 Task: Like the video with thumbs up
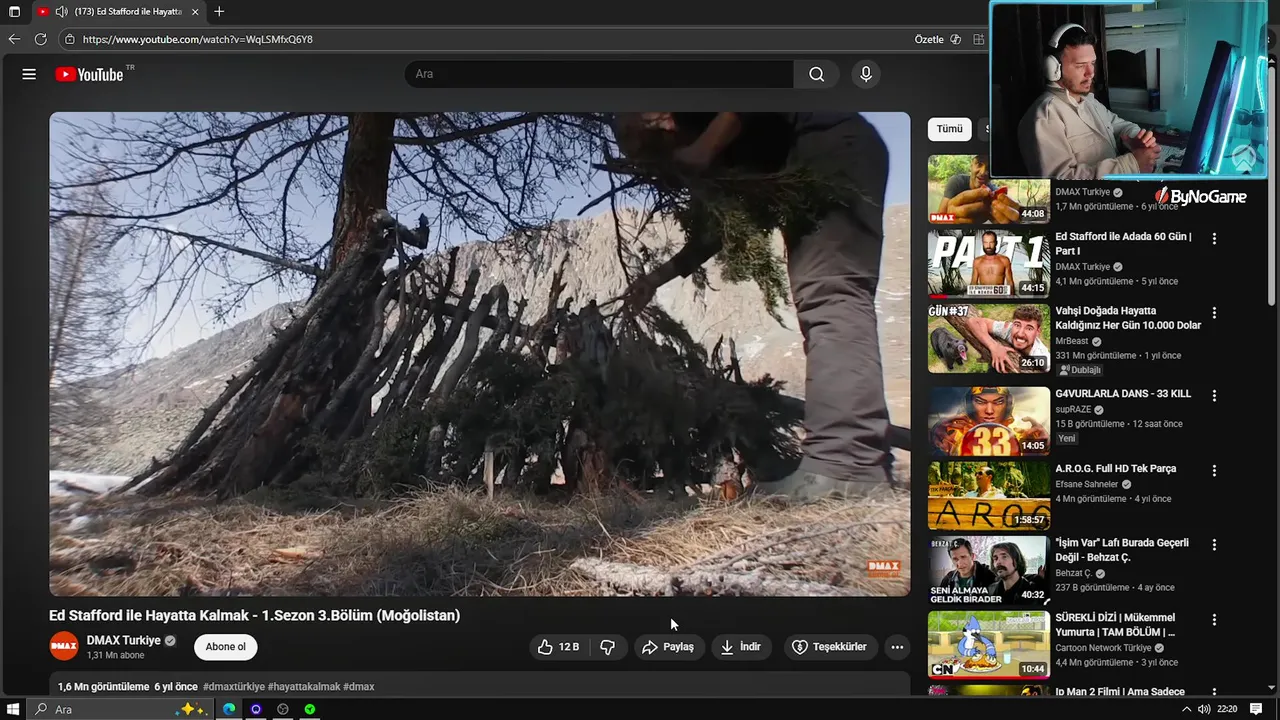click(x=558, y=647)
